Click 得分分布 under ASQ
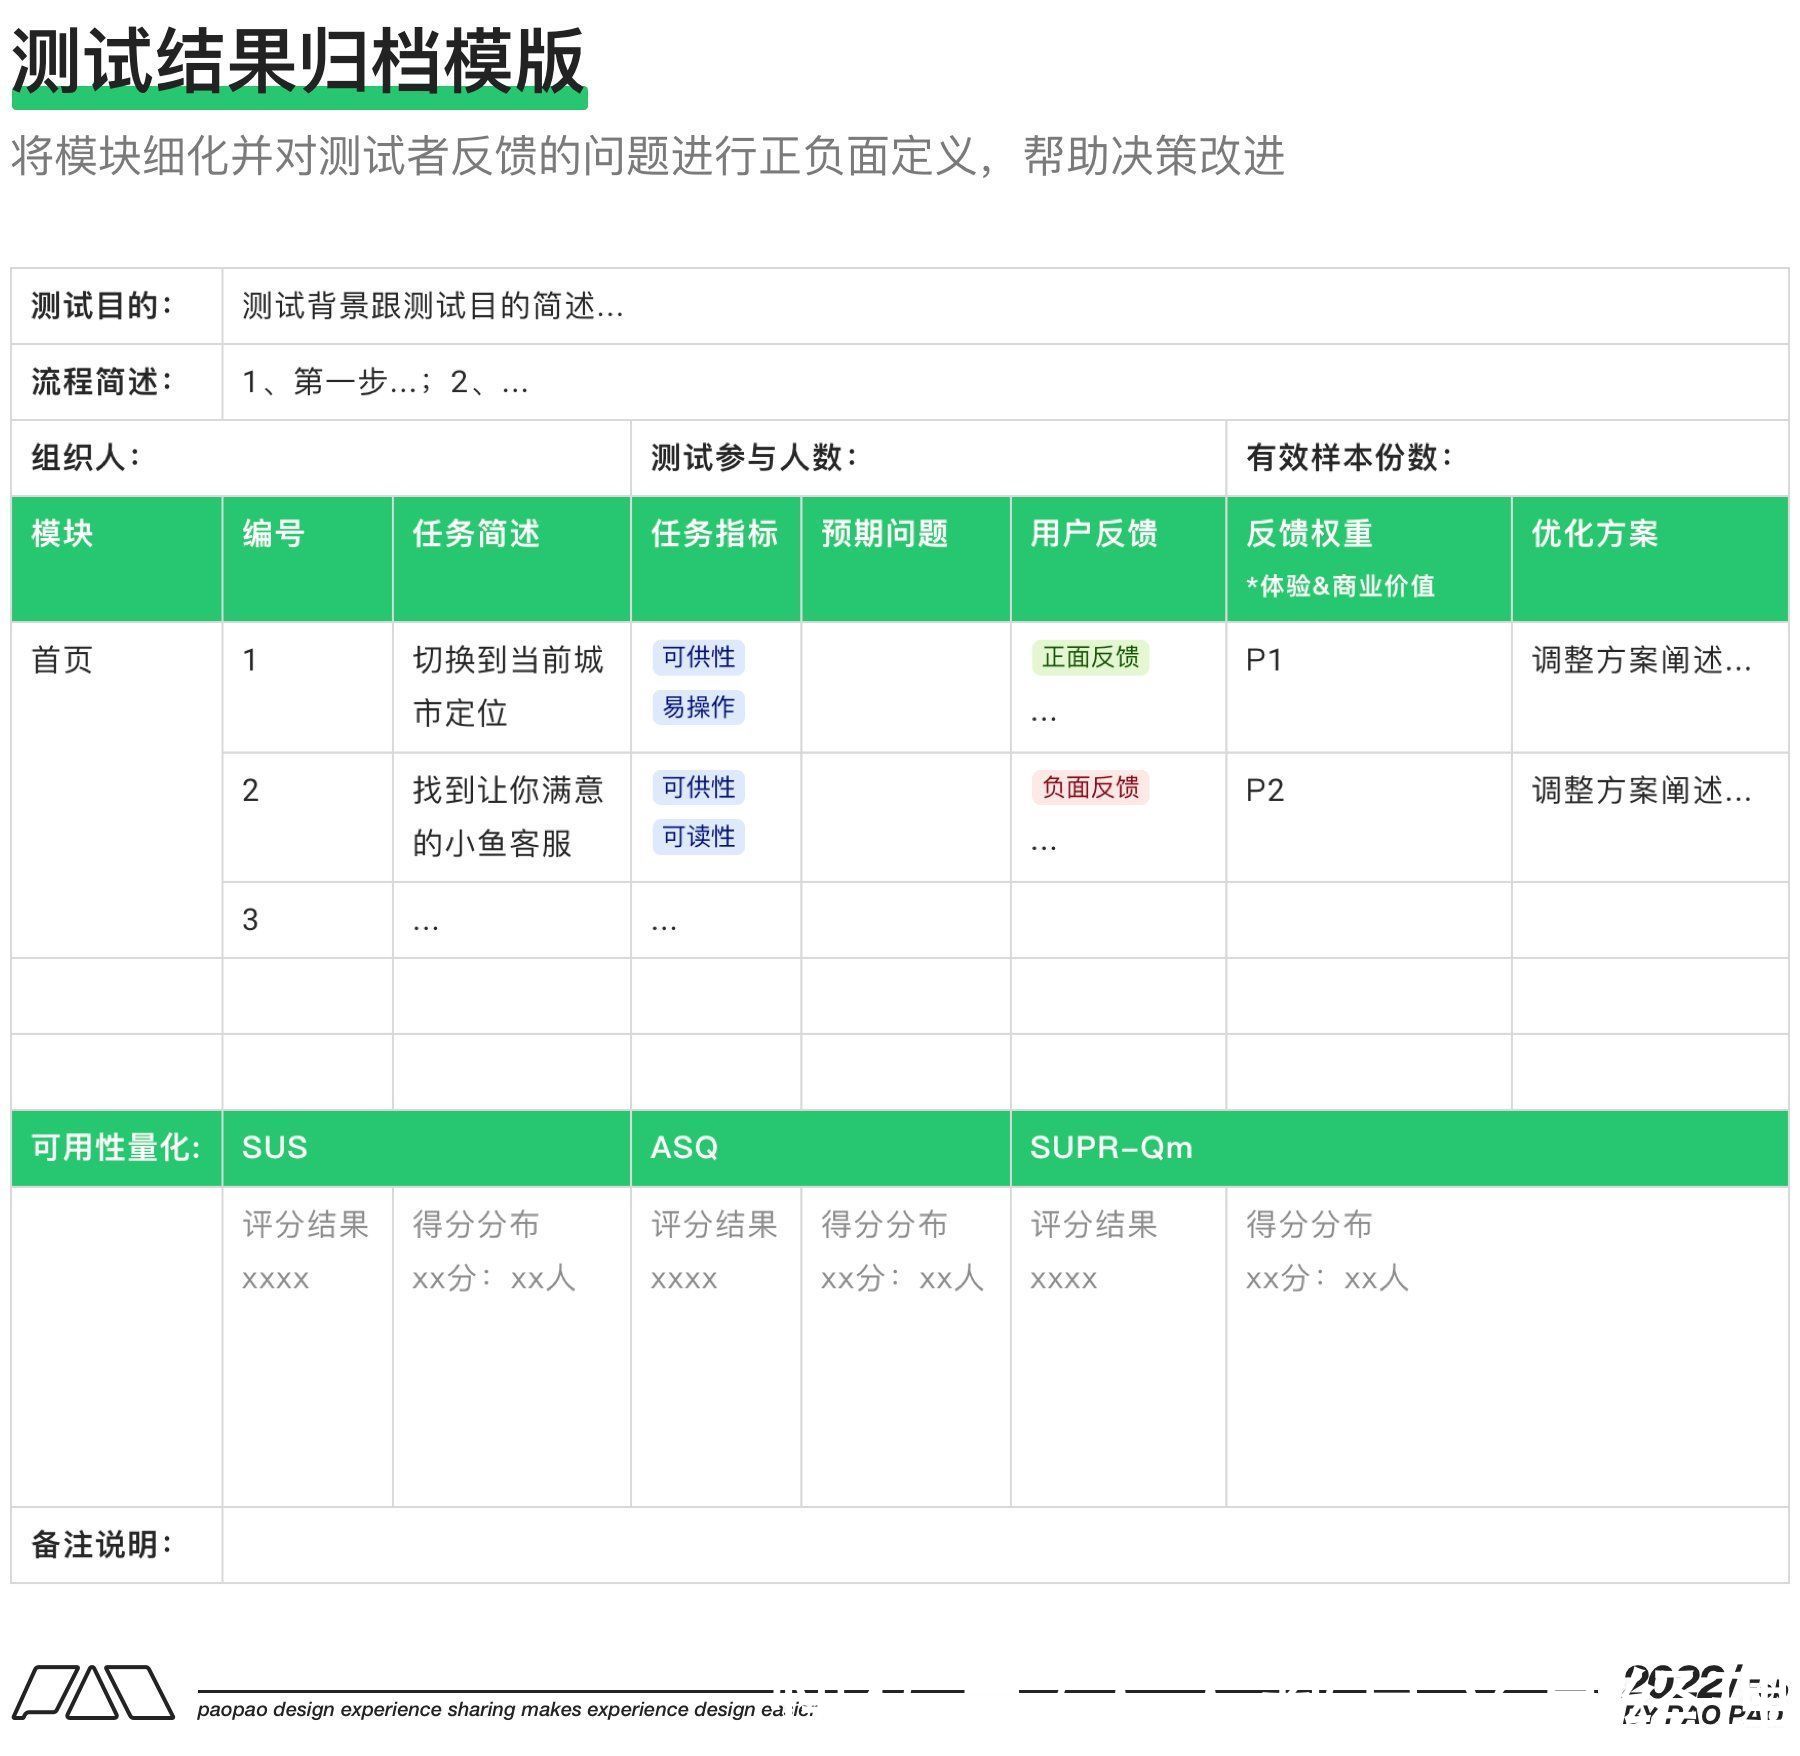 885,1225
